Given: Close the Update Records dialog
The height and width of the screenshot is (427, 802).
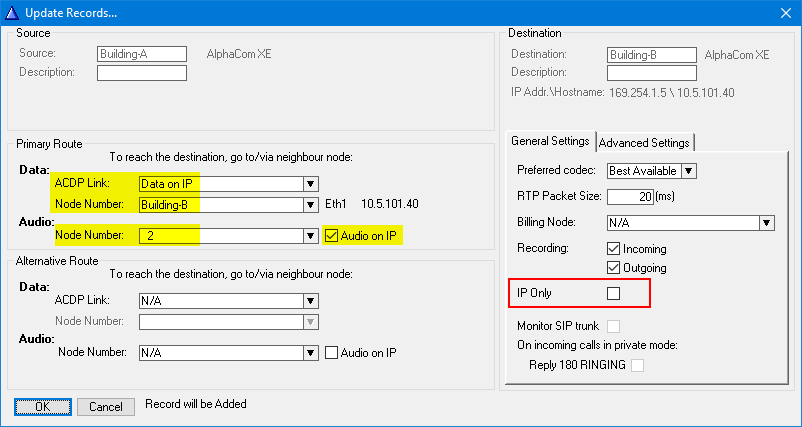Looking at the screenshot, I should (x=785, y=13).
